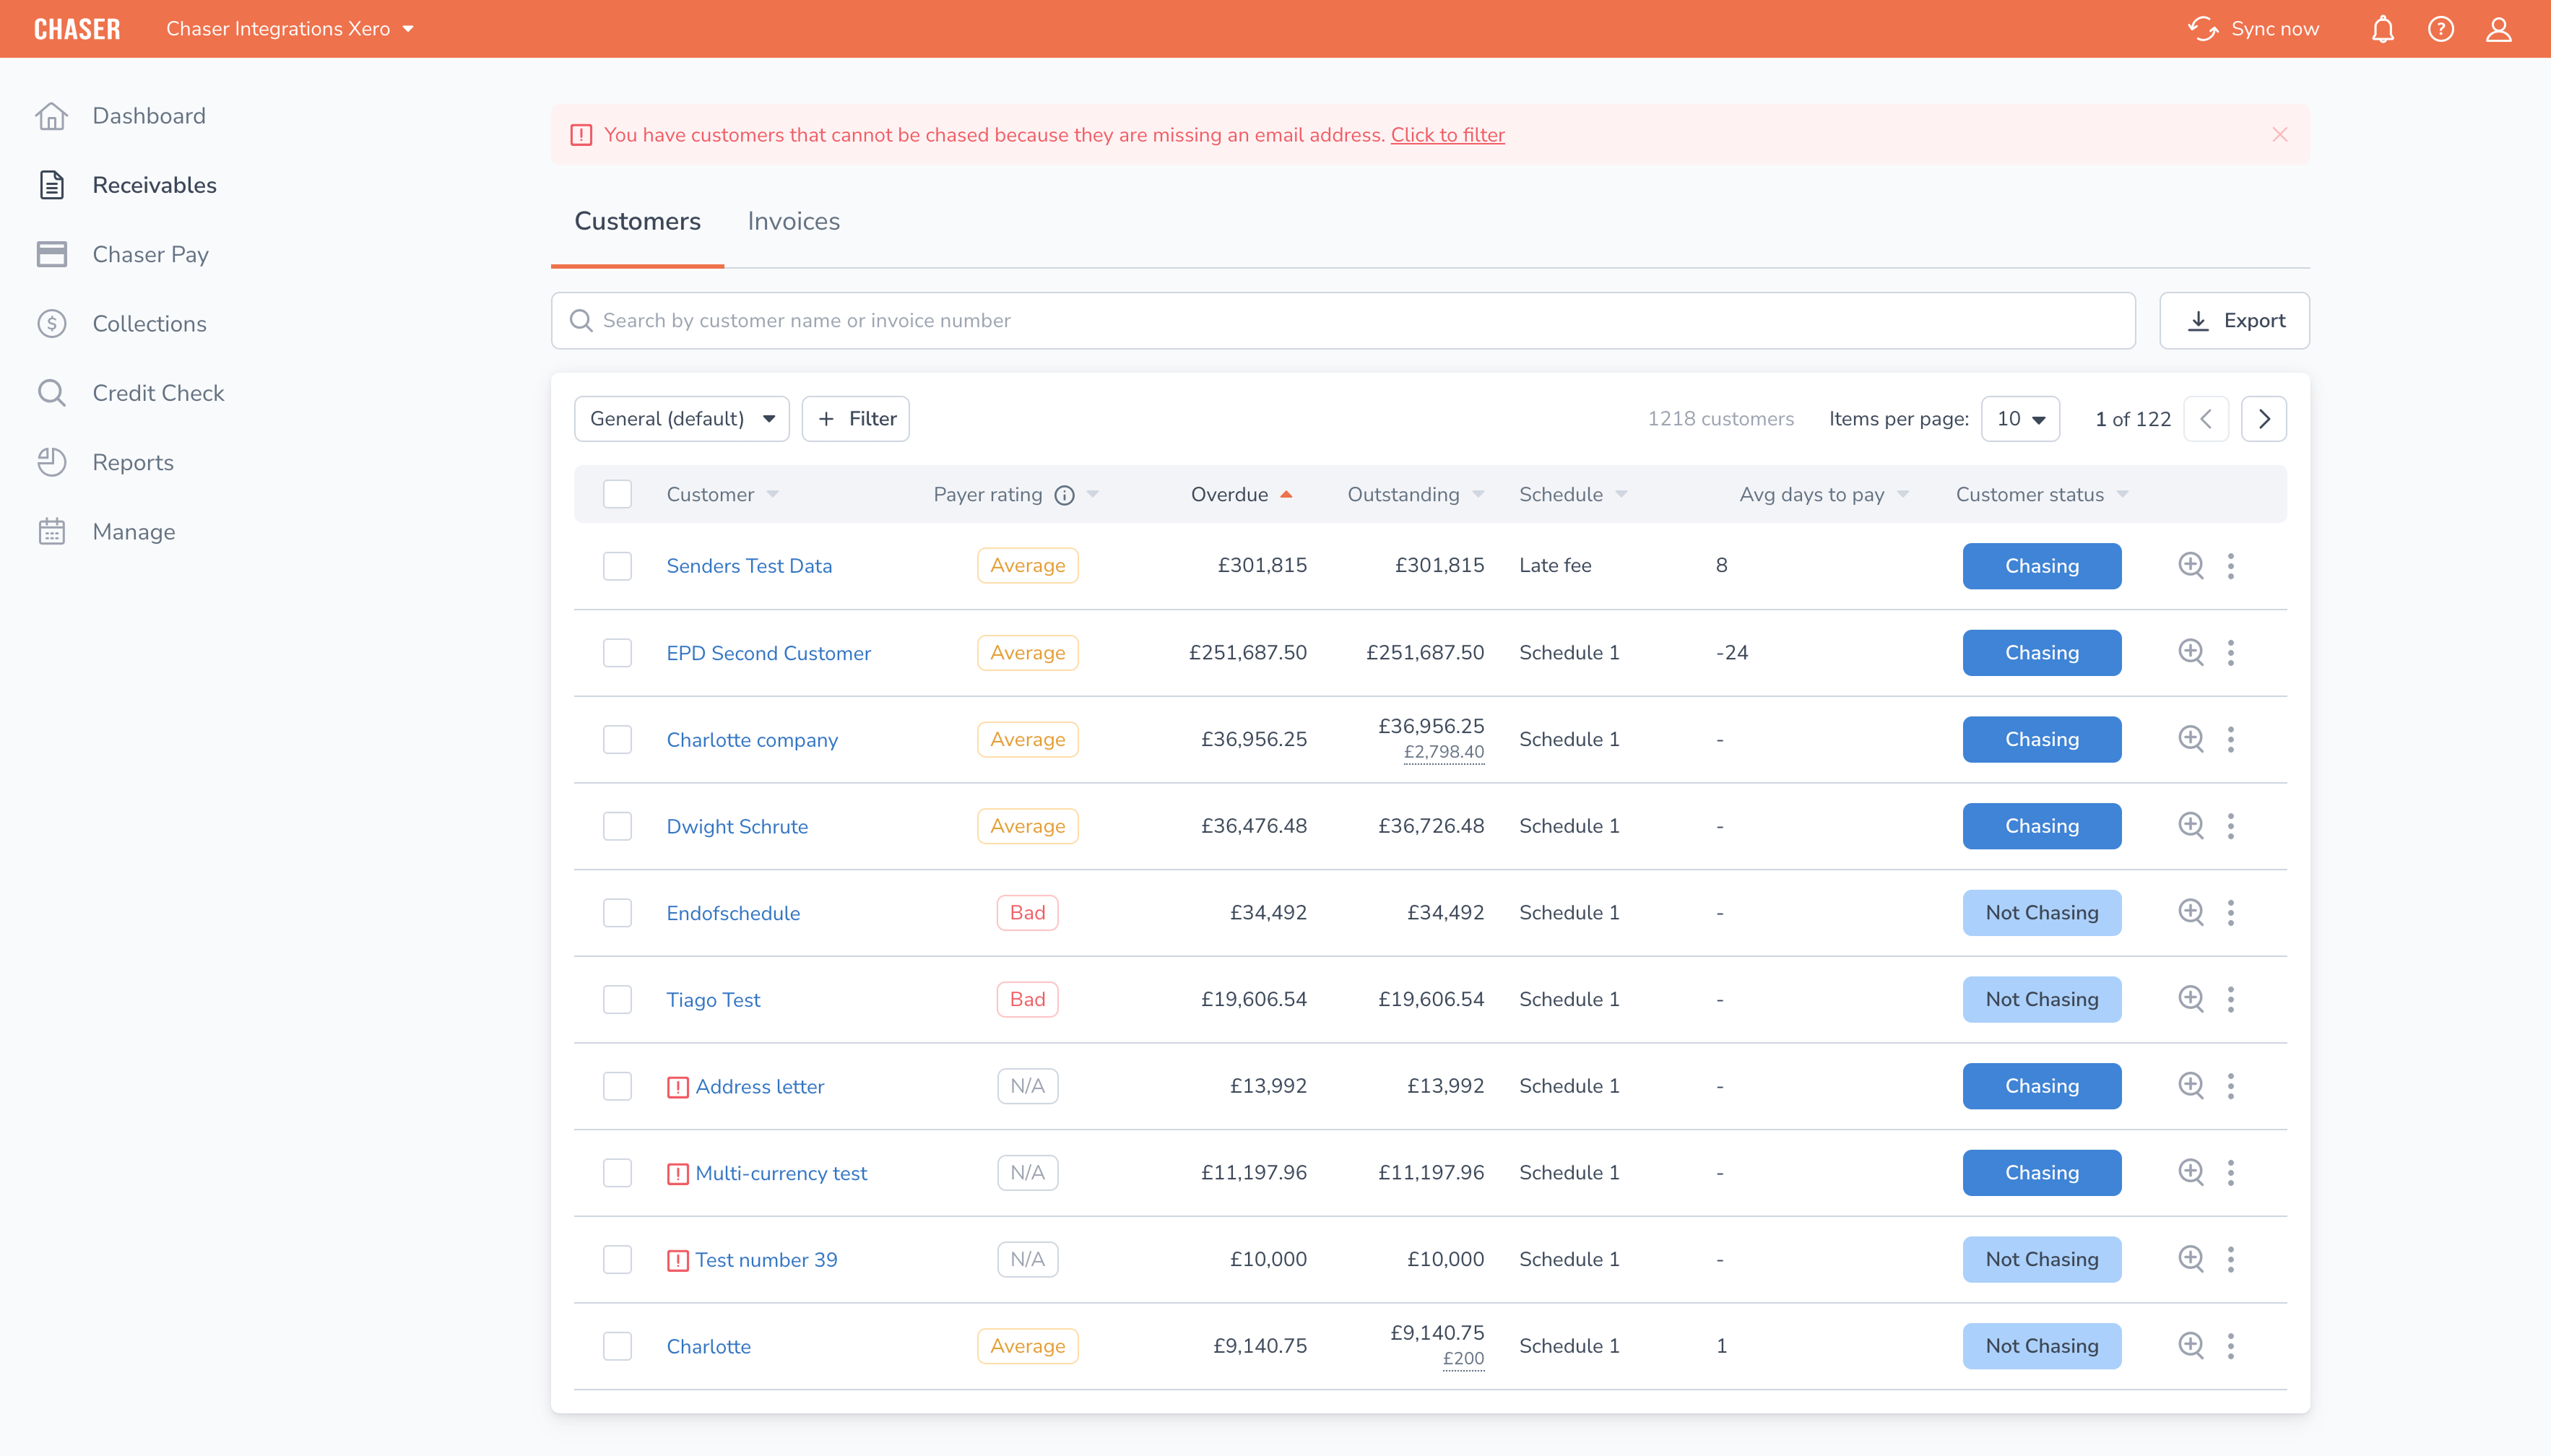This screenshot has height=1456, width=2551.
Task: Click the help question mark icon
Action: pos(2440,29)
